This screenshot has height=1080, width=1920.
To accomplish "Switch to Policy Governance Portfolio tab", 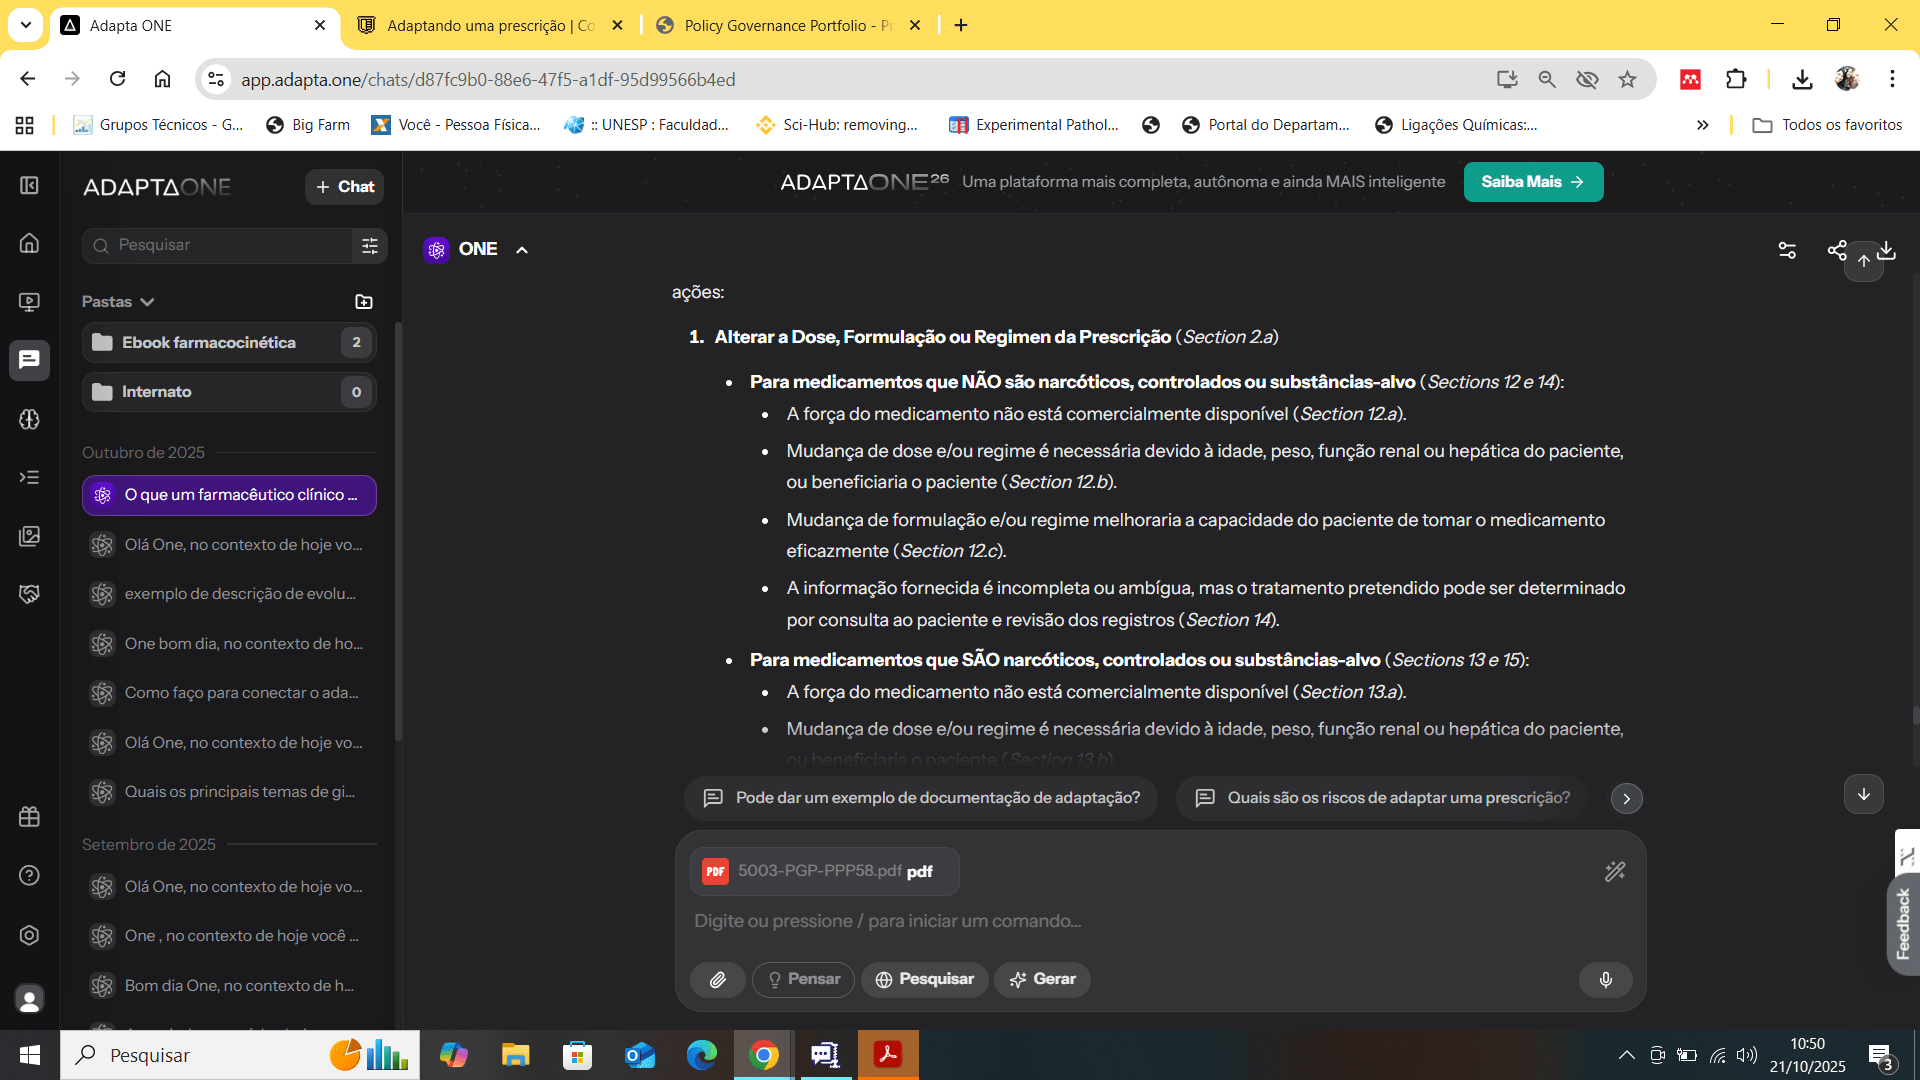I will [788, 25].
